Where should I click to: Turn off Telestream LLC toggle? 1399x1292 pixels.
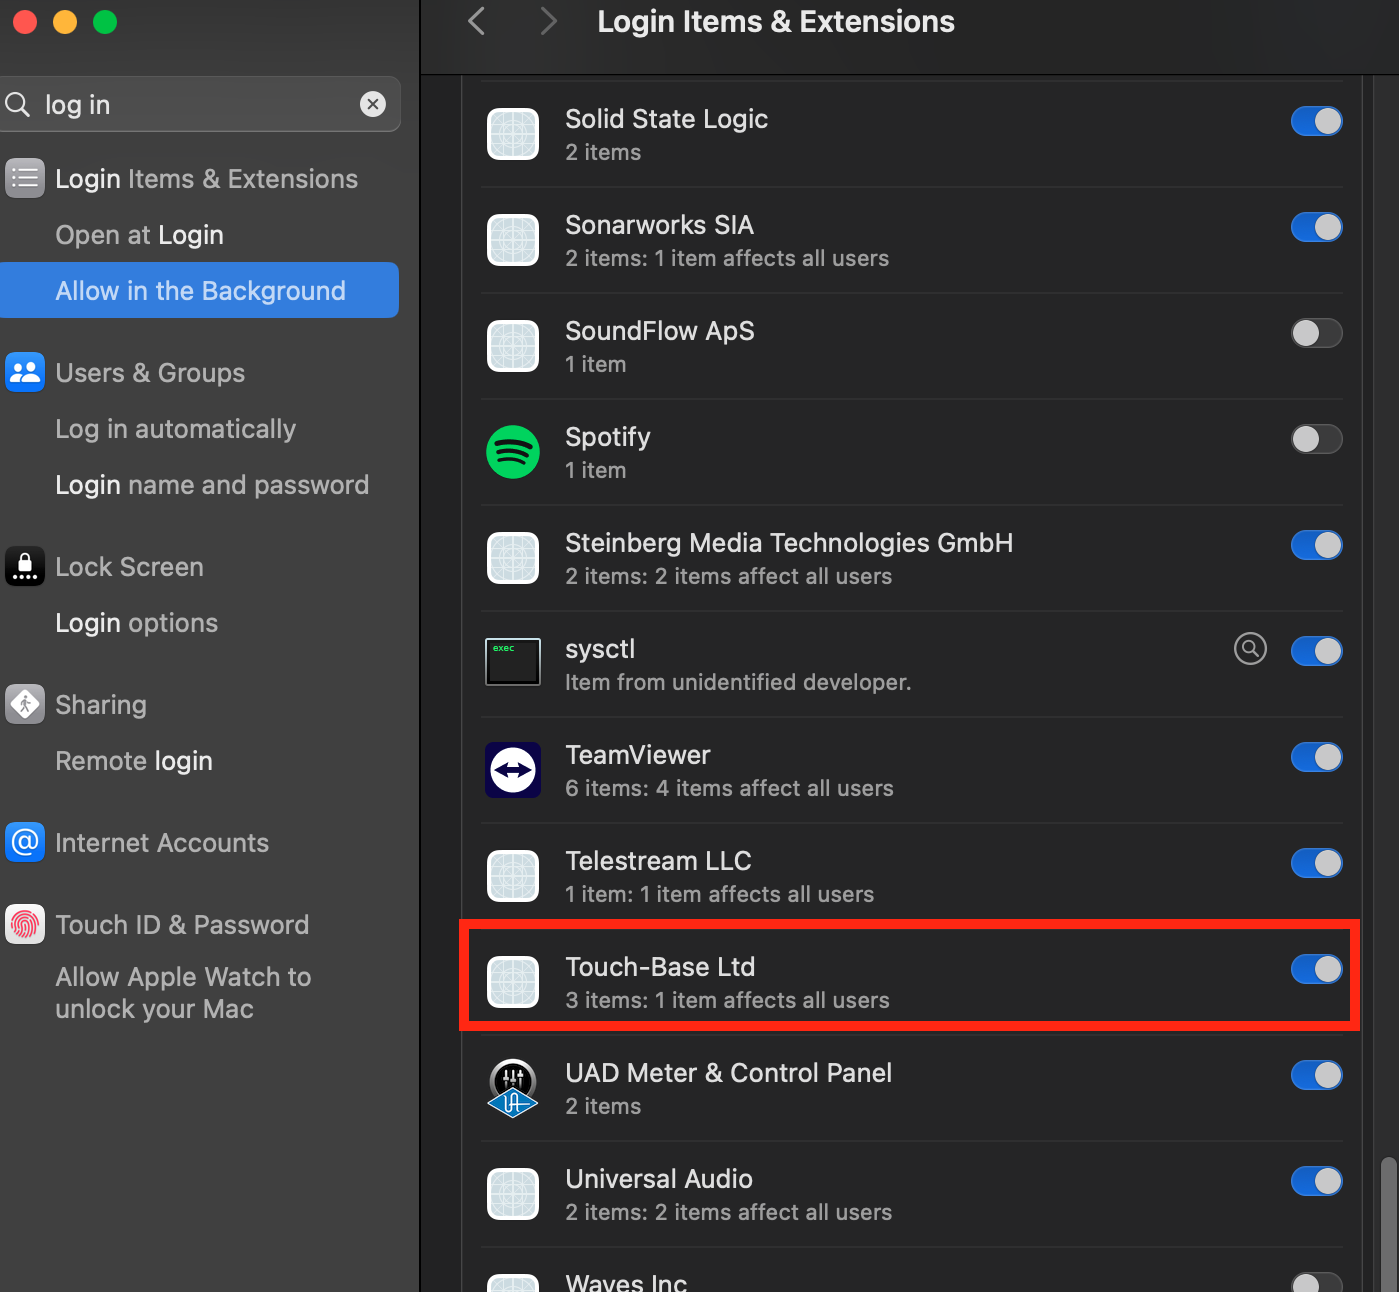(1316, 863)
